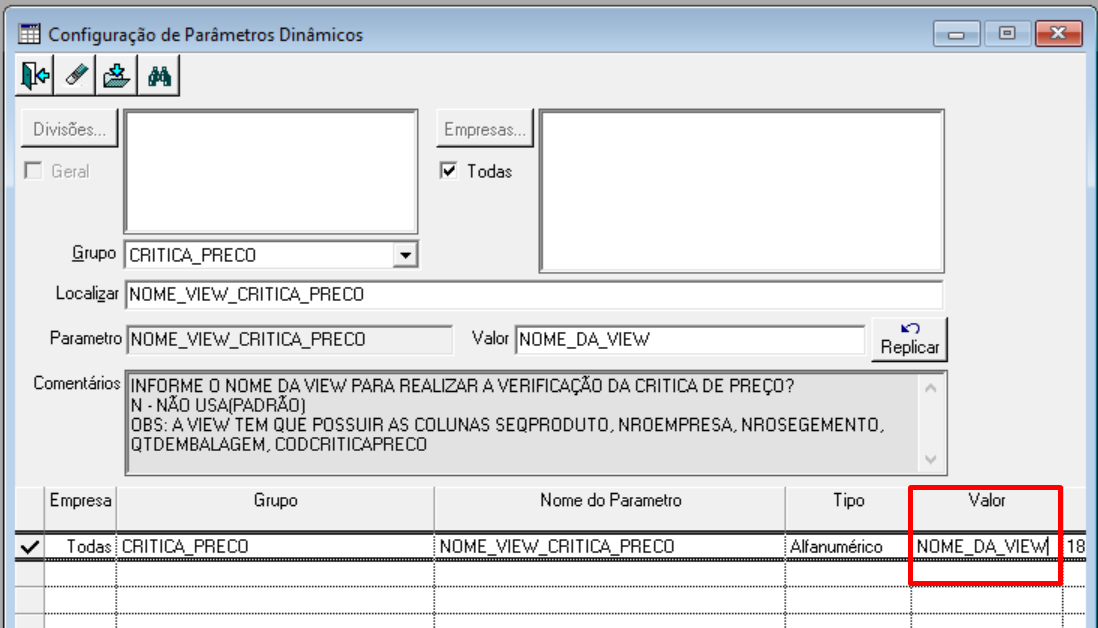Click the Replicar button
The image size is (1098, 628).
point(910,339)
